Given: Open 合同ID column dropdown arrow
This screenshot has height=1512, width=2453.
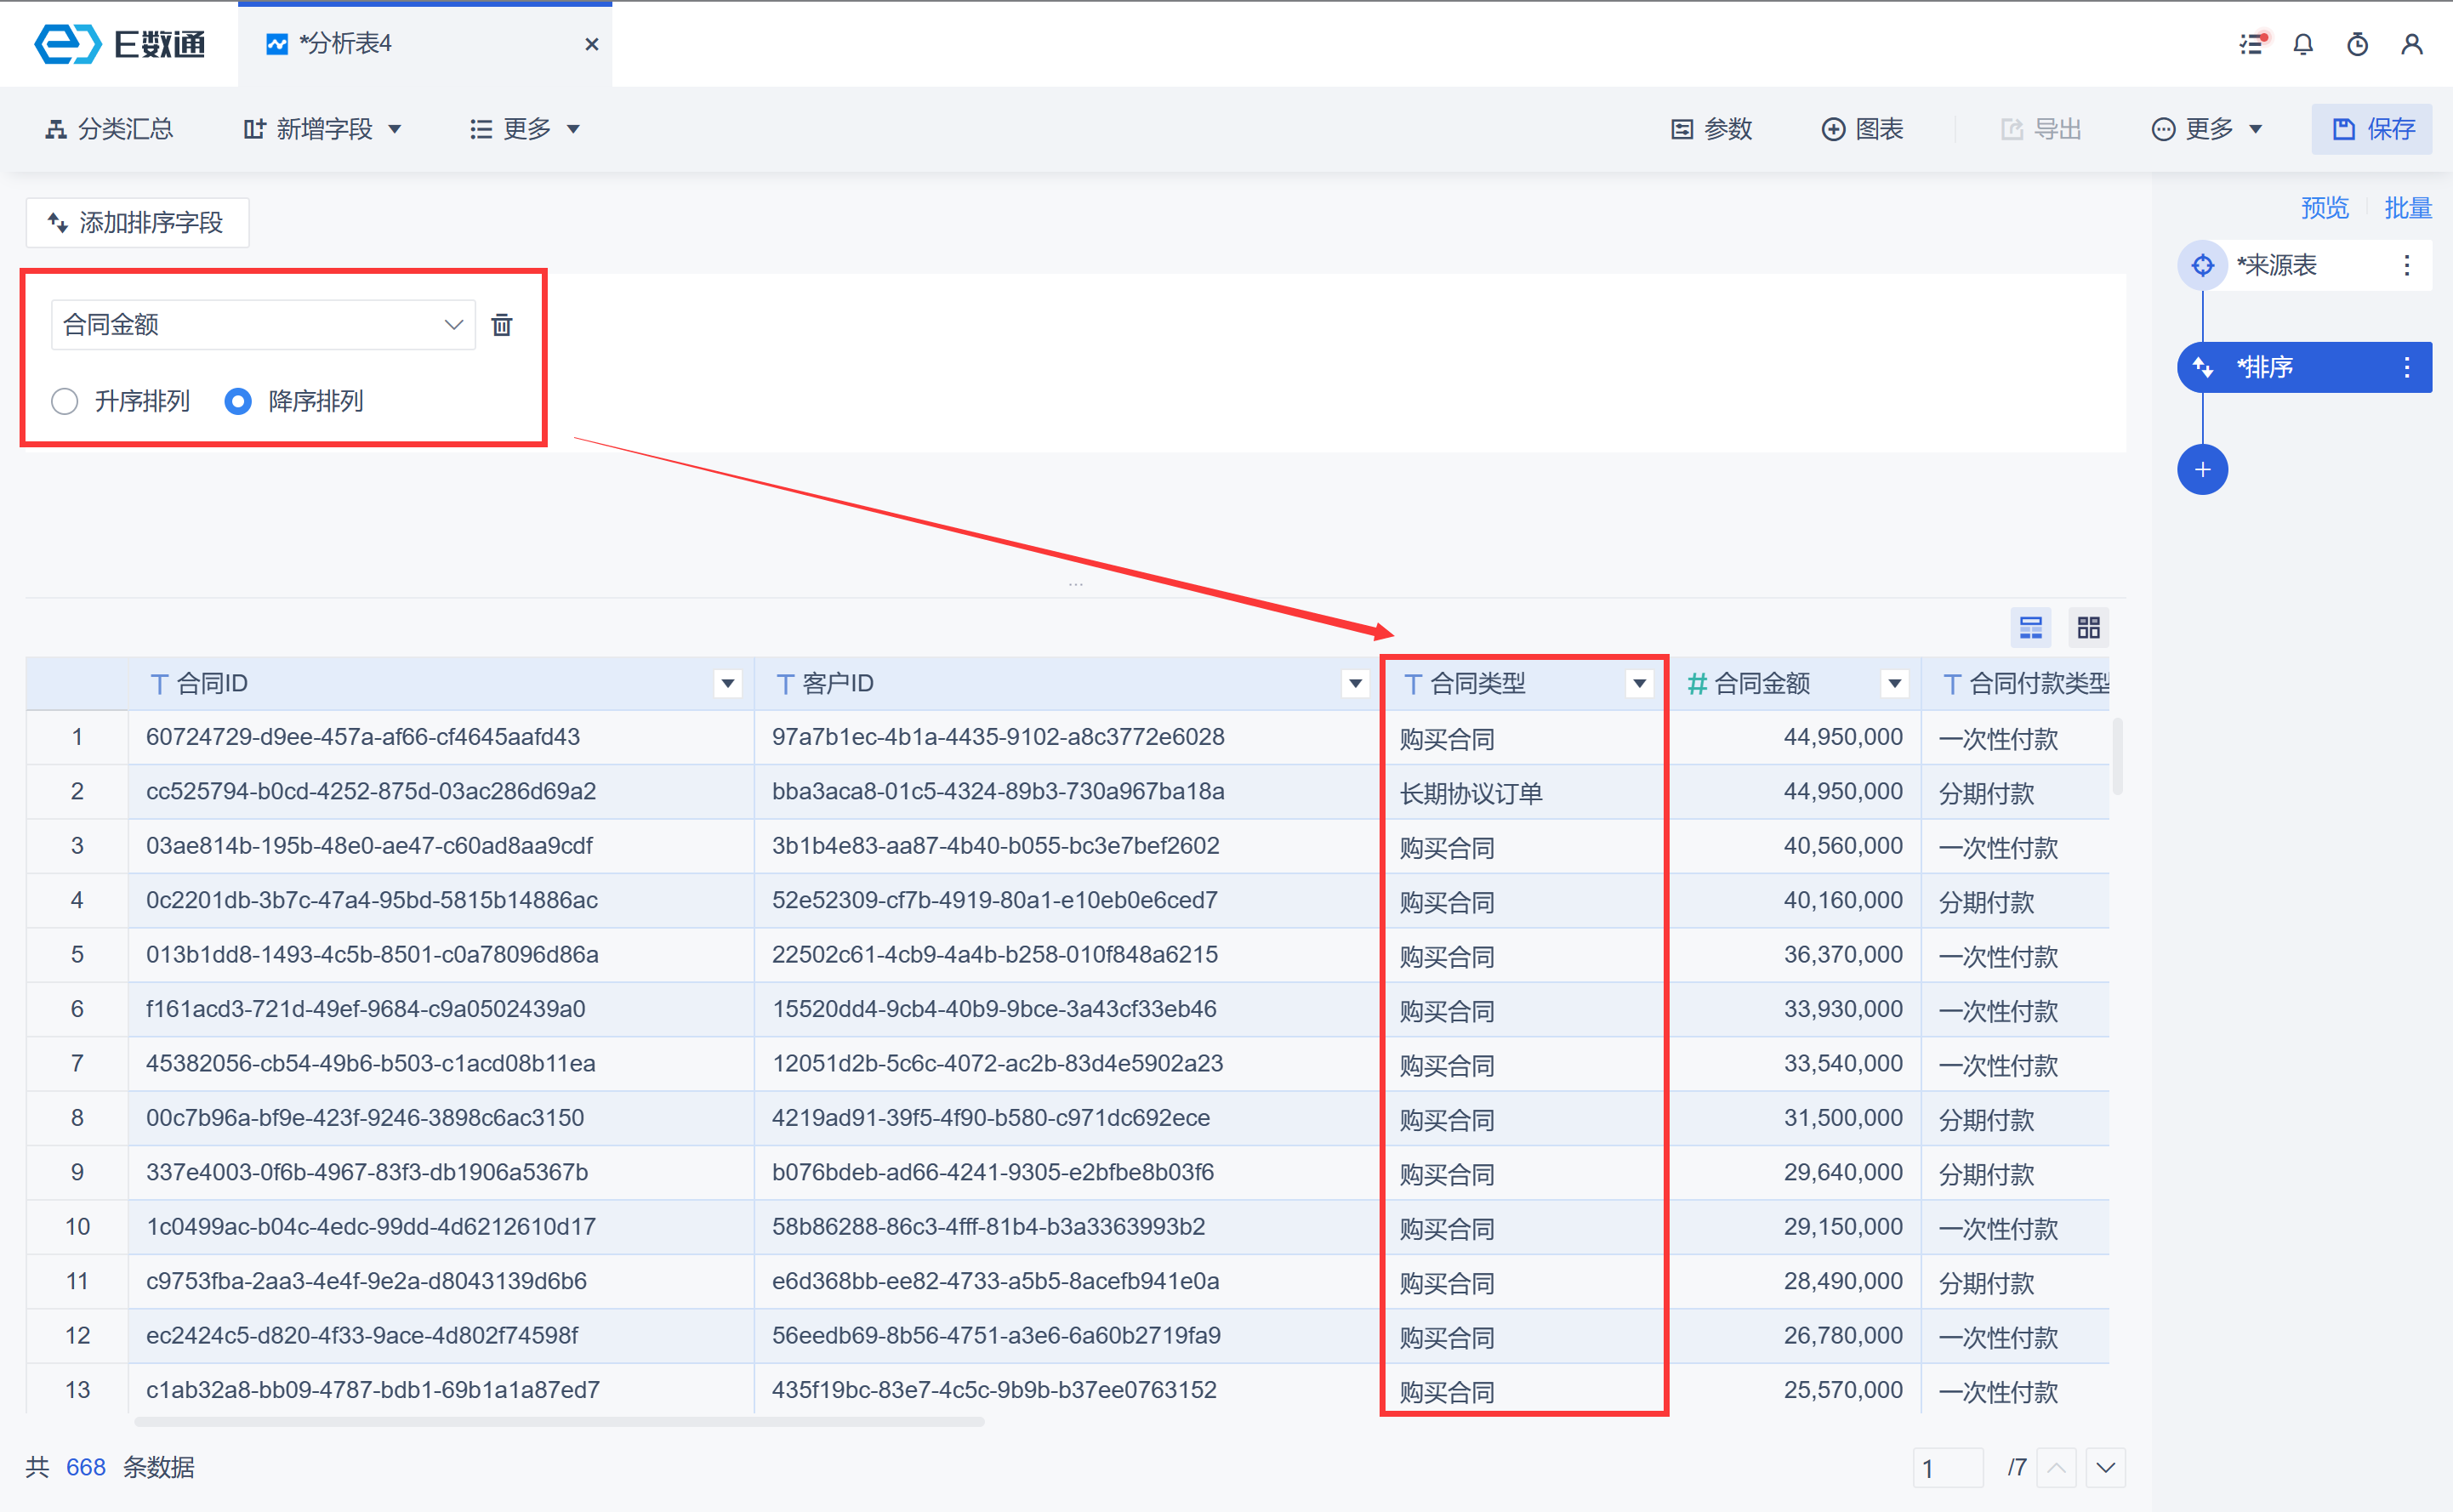Looking at the screenshot, I should click(x=728, y=684).
